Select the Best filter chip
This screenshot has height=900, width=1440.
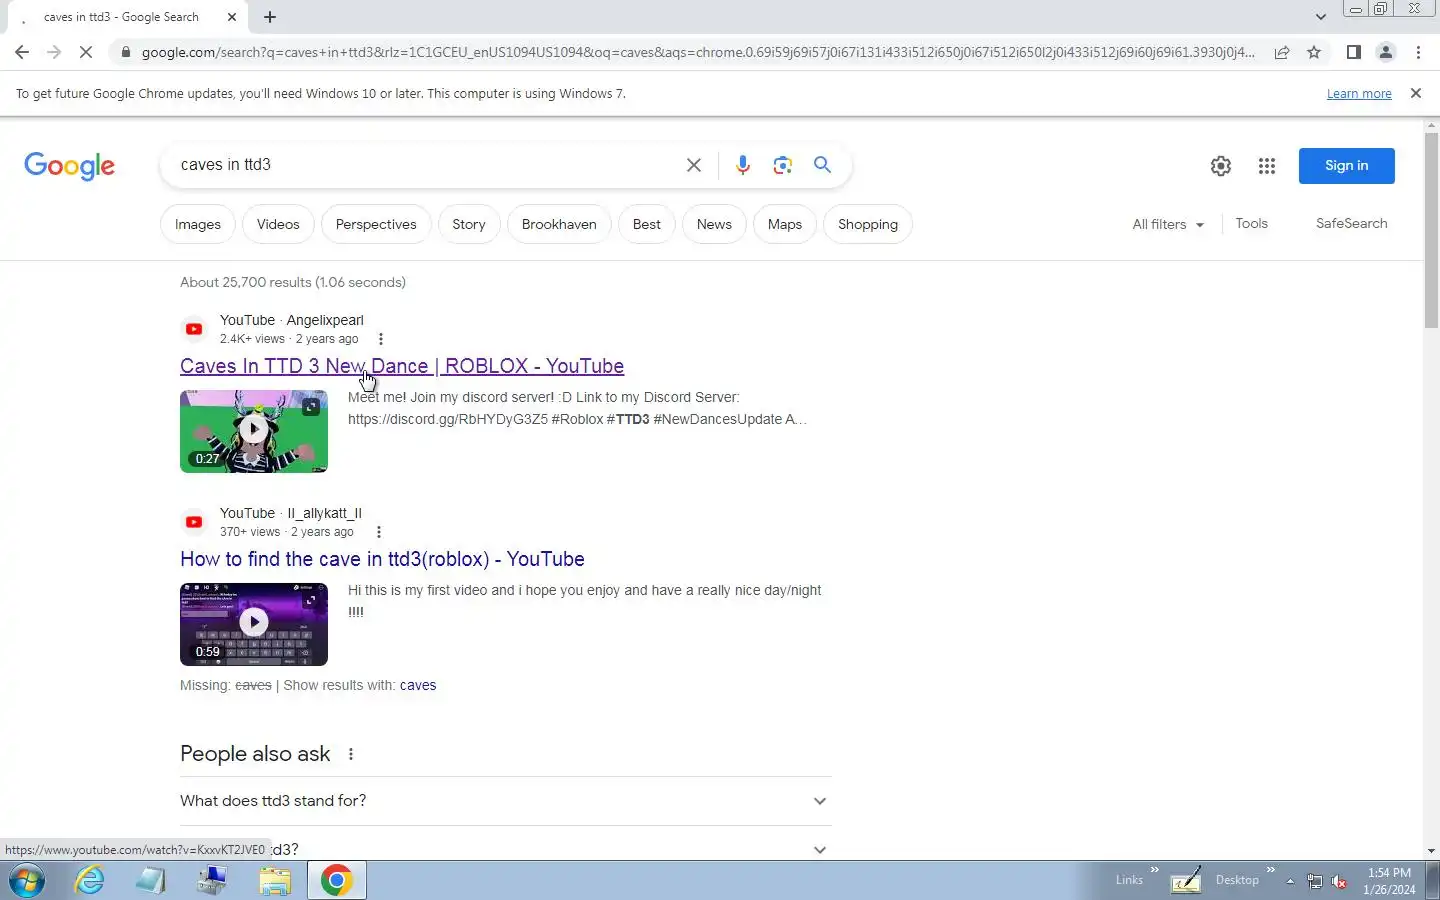[647, 224]
